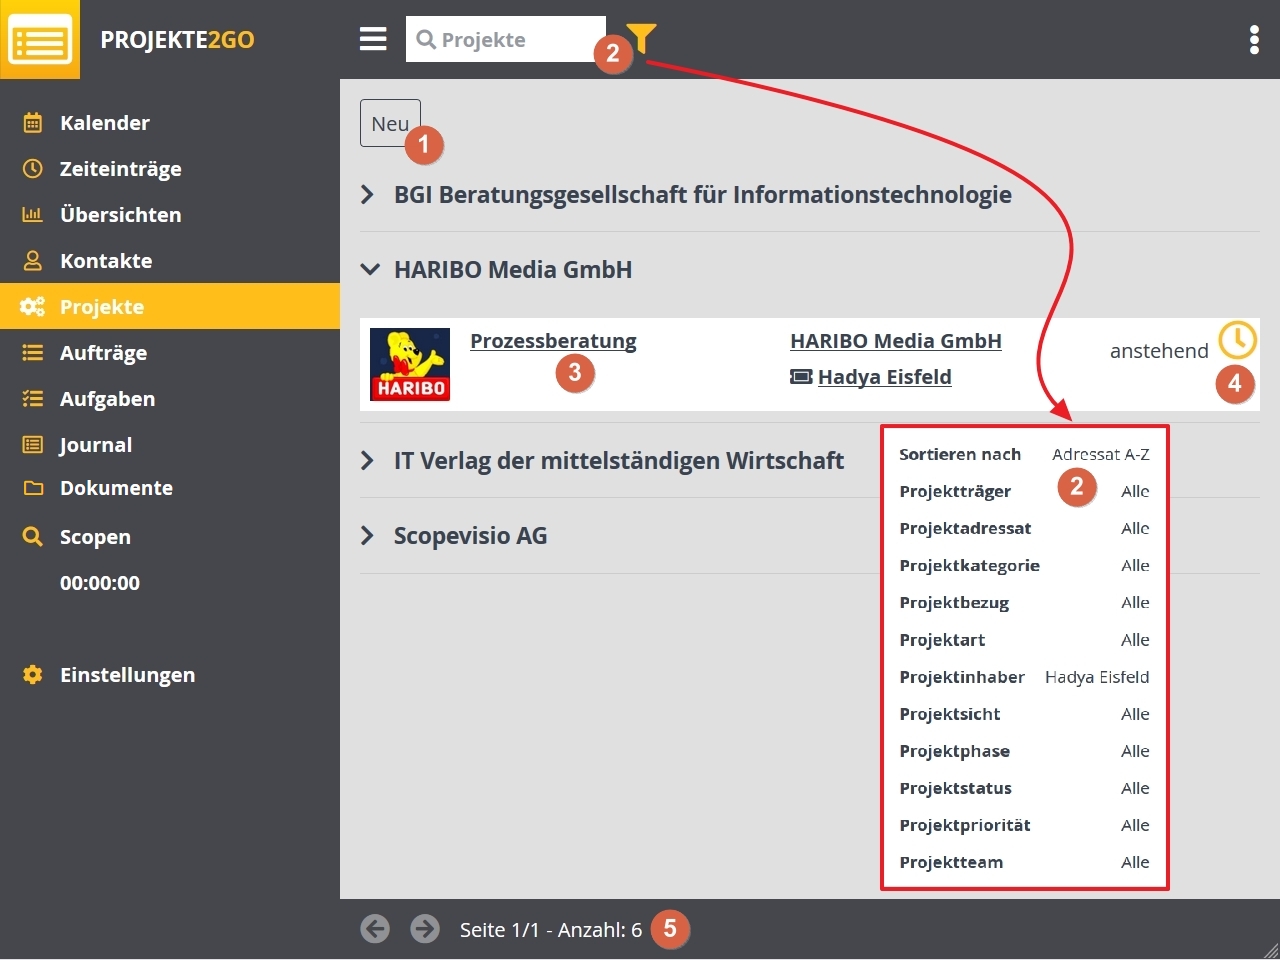This screenshot has width=1280, height=960.
Task: Open Journal in sidebar
Action: [170, 445]
